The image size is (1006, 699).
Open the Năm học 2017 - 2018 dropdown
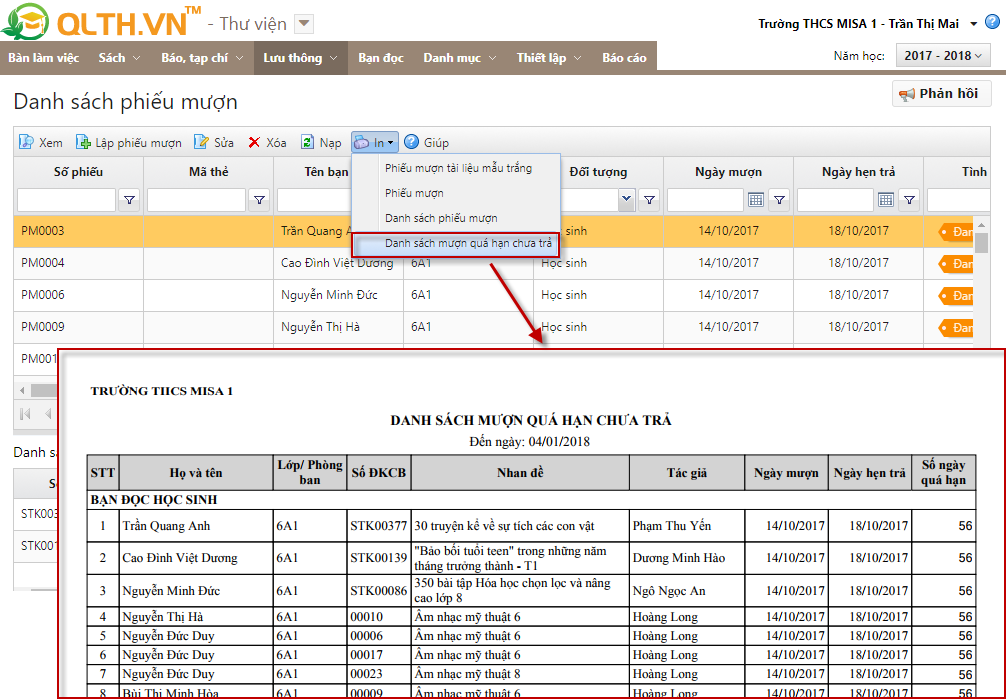943,56
